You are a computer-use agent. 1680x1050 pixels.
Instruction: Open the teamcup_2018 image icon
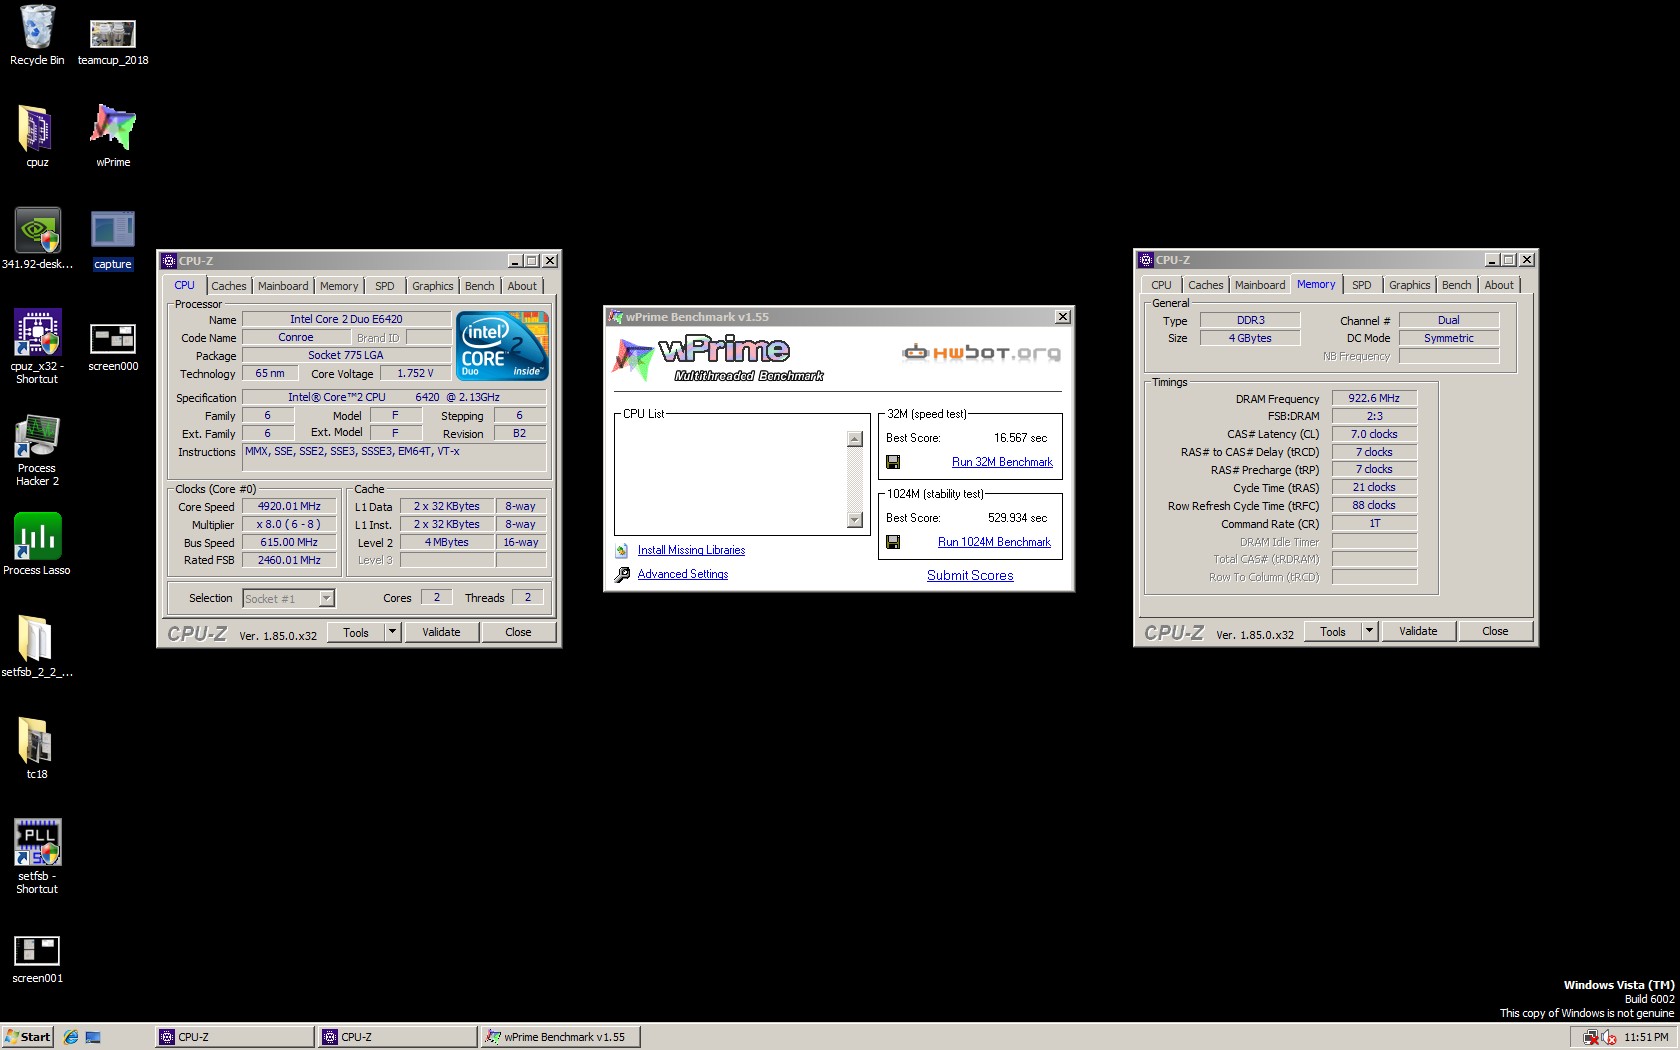[113, 33]
